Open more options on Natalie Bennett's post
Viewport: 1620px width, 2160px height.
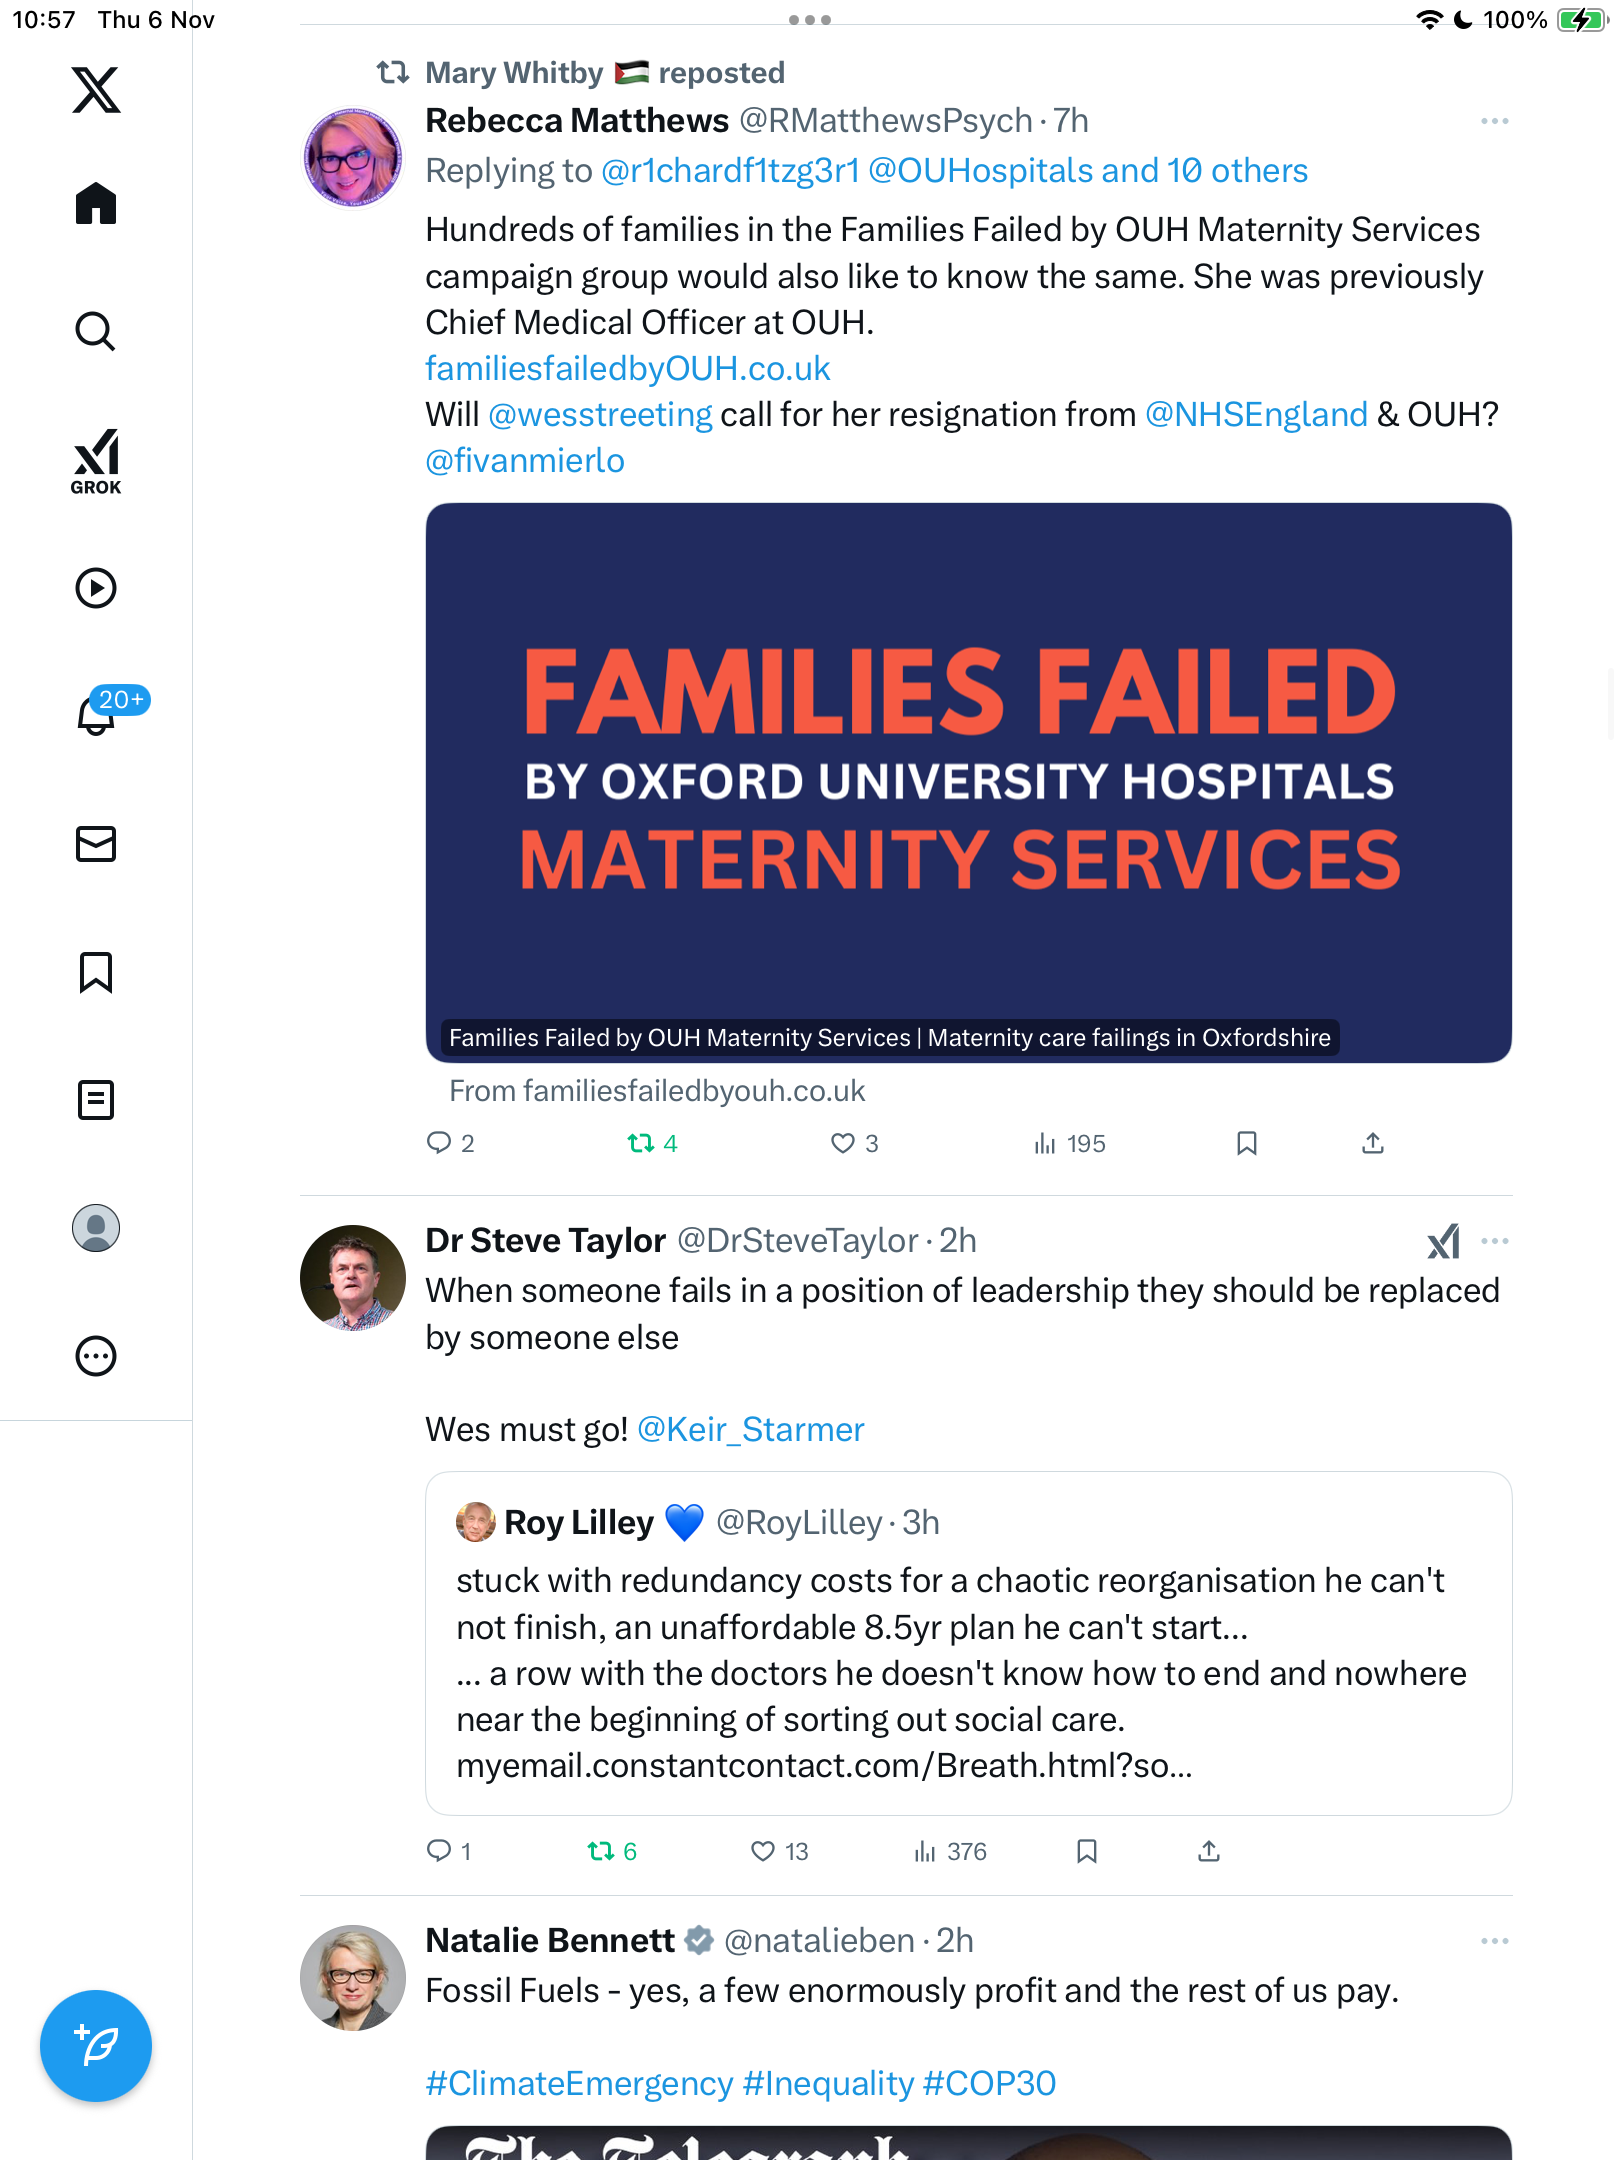1494,1941
